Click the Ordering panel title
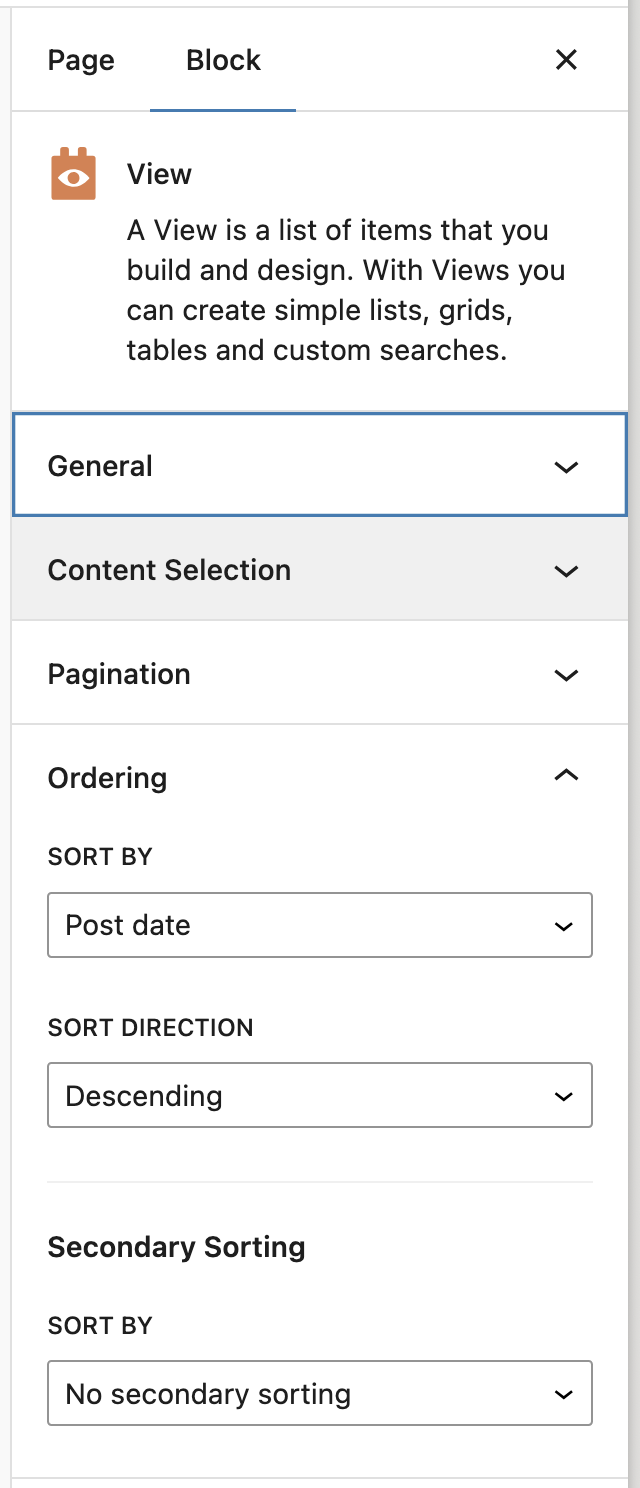 107,778
